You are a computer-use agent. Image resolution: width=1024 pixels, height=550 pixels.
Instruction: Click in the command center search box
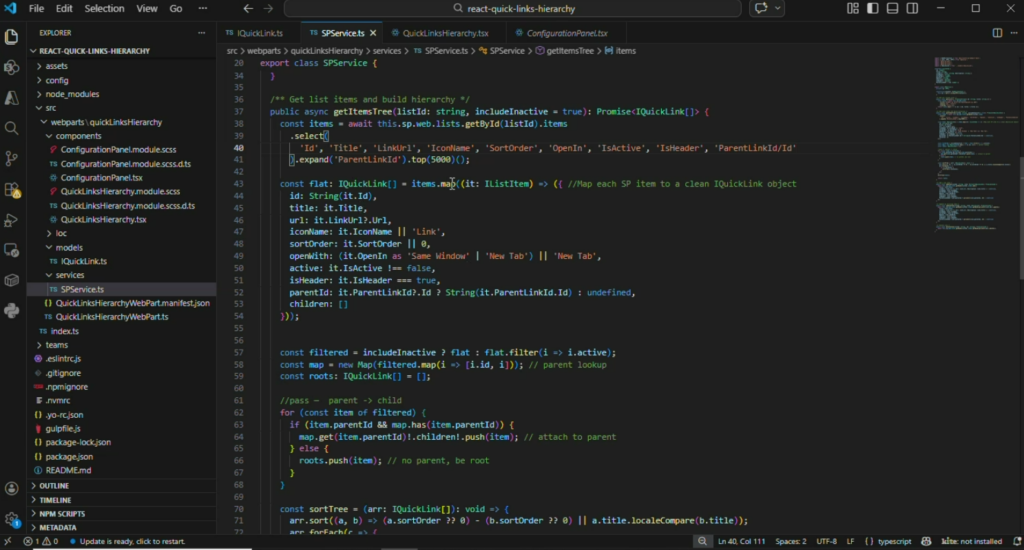[x=512, y=8]
